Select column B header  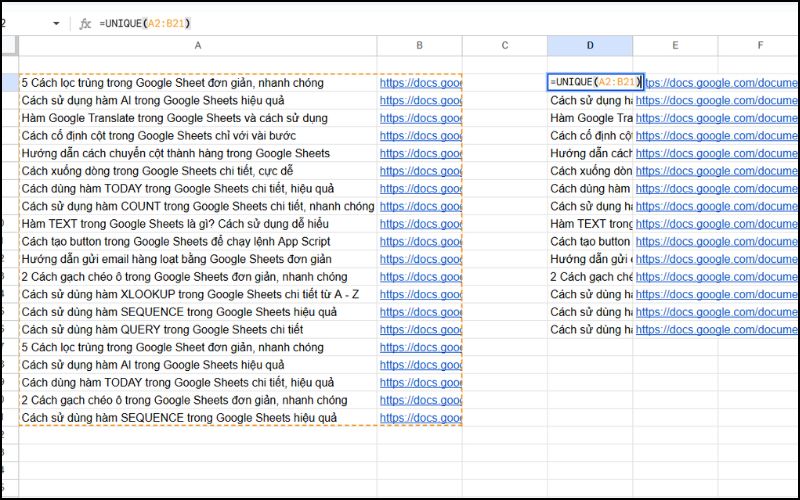point(419,46)
